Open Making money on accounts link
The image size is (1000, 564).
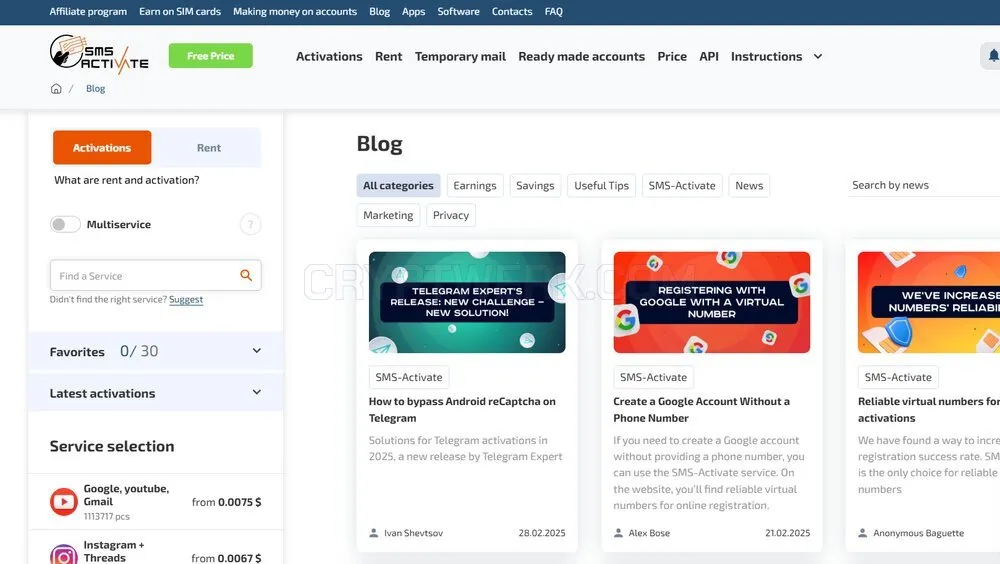click(x=295, y=11)
